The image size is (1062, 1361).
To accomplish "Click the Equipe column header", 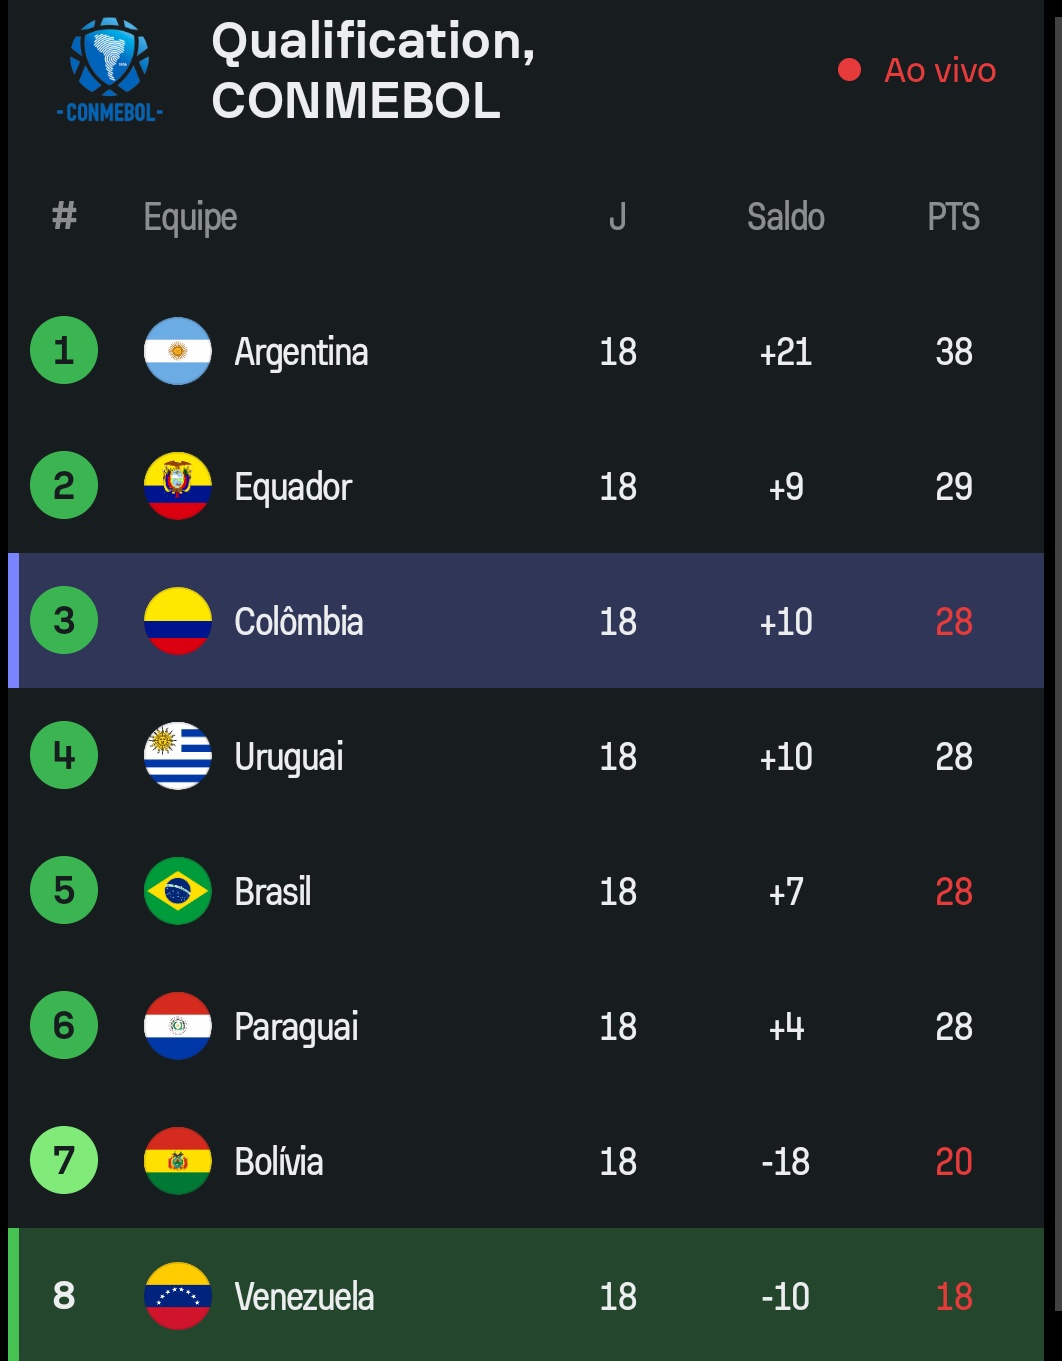I will click(x=190, y=217).
